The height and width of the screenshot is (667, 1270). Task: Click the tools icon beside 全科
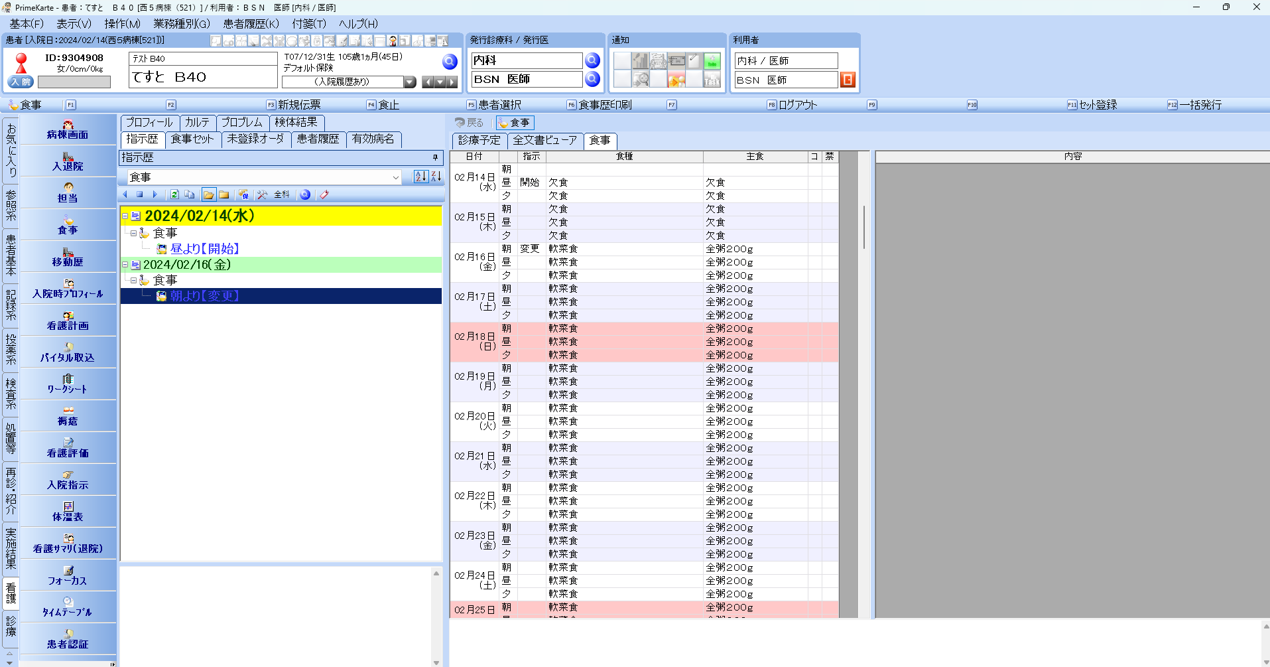point(262,195)
